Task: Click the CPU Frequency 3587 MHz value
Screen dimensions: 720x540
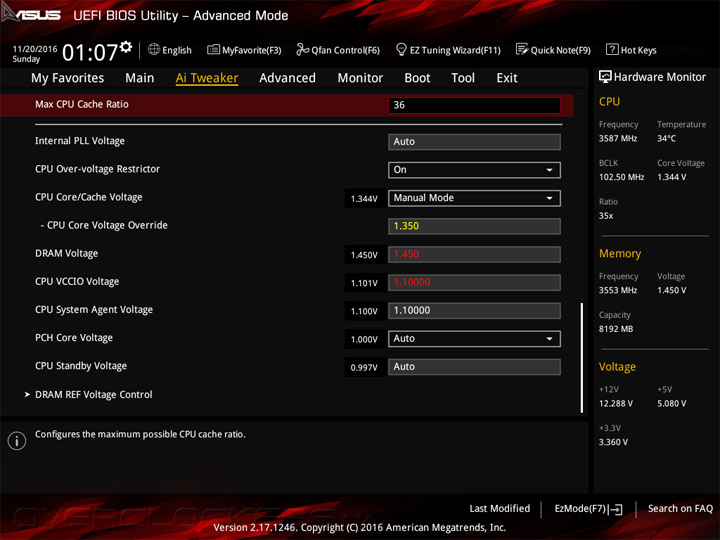Action: pyautogui.click(x=618, y=138)
